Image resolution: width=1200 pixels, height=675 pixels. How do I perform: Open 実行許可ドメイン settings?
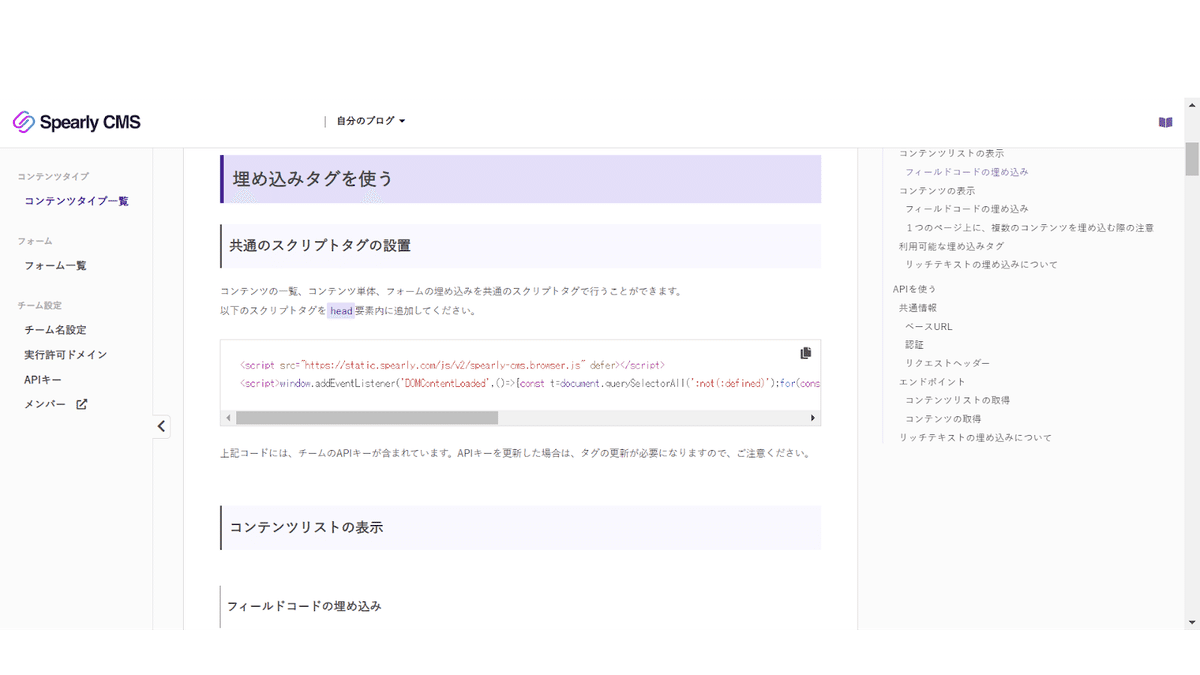pyautogui.click(x=65, y=355)
